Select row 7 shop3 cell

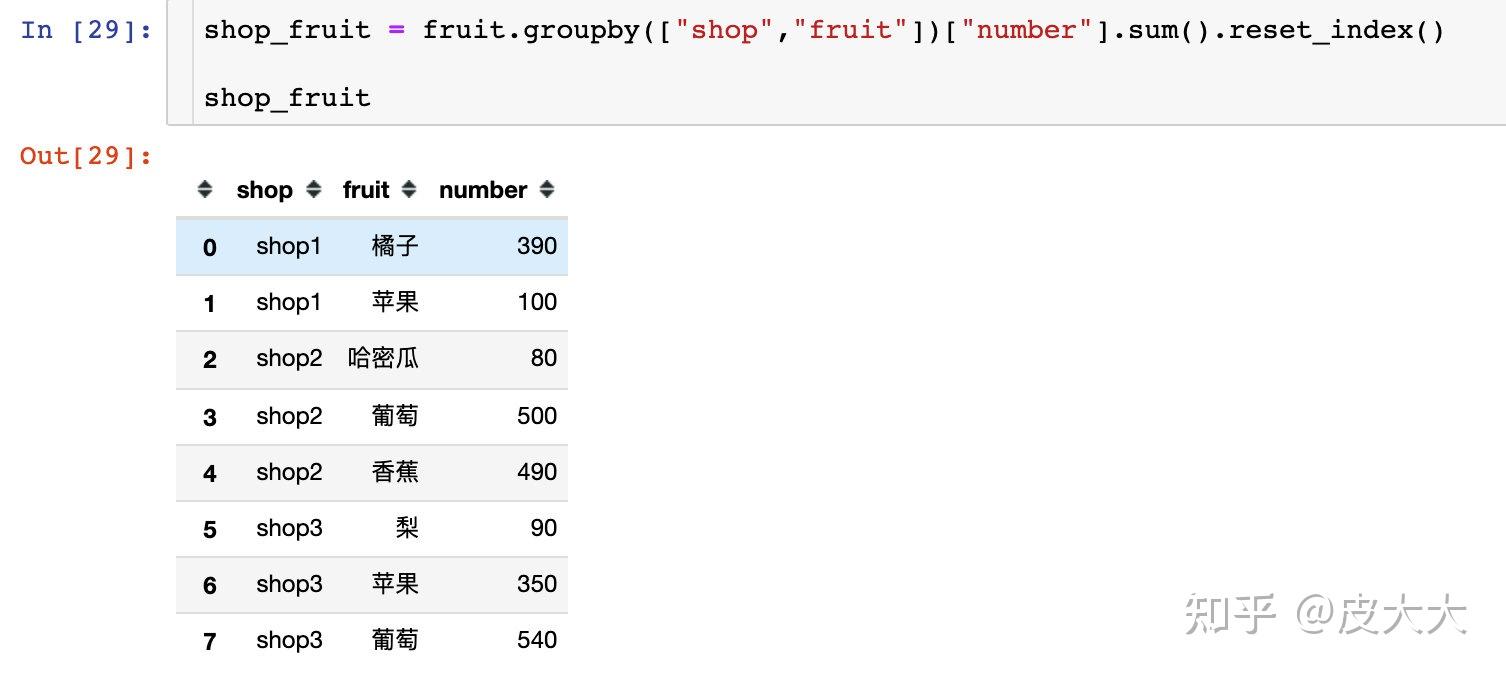[x=289, y=640]
